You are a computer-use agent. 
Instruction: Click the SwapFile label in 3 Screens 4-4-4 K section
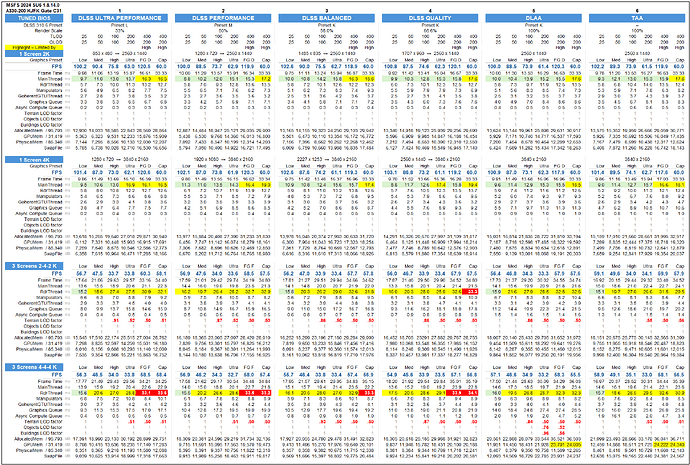pos(53,456)
